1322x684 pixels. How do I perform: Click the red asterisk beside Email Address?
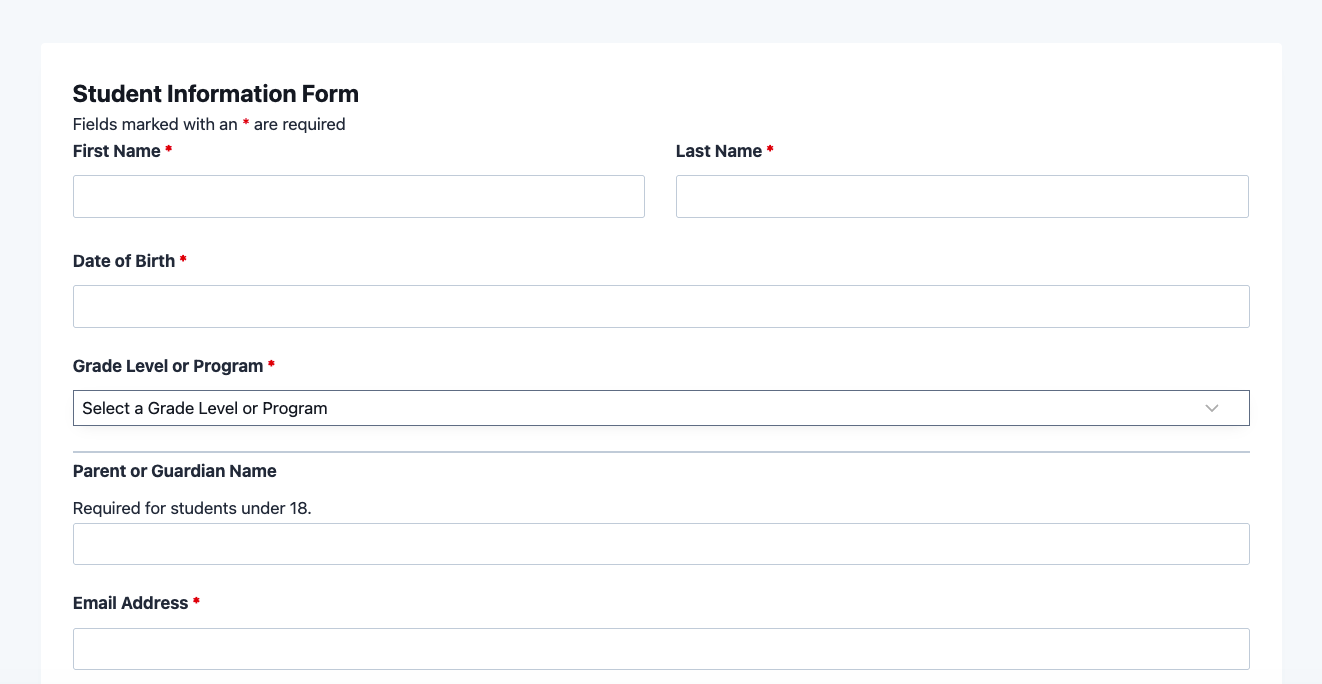tap(196, 602)
